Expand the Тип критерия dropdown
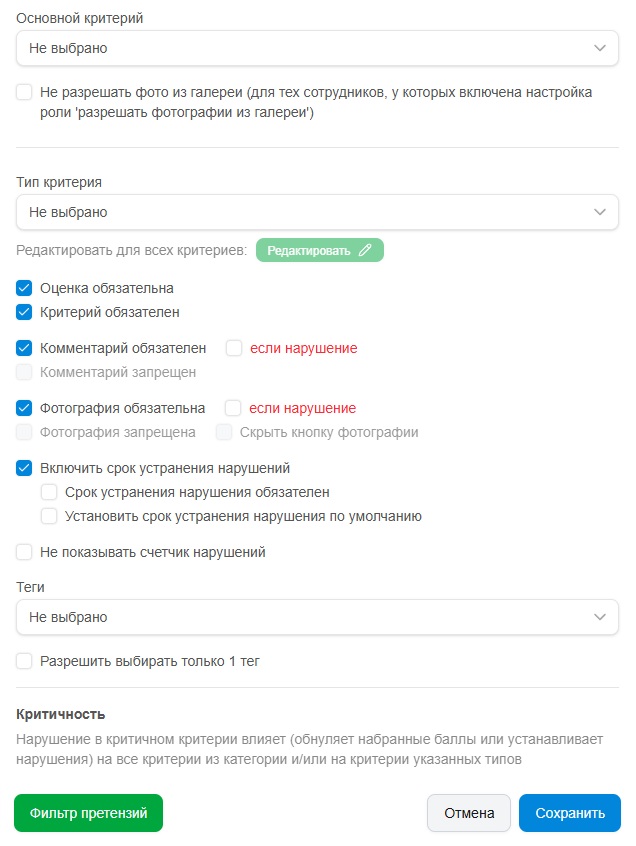 tap(317, 212)
